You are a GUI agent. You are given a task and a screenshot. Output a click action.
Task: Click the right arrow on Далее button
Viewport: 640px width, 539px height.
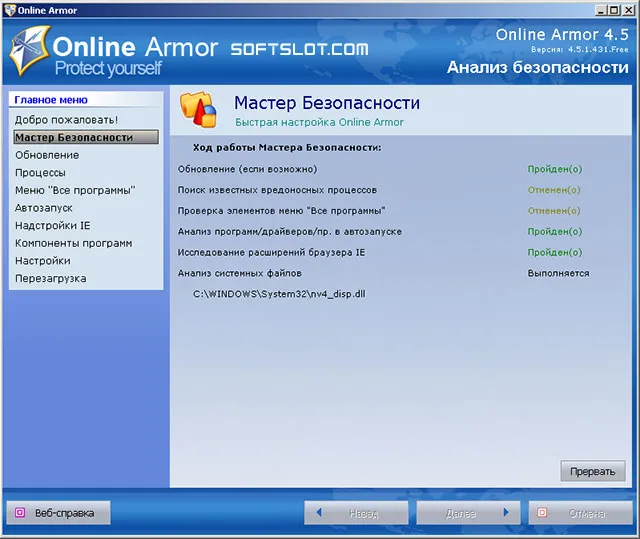506,512
